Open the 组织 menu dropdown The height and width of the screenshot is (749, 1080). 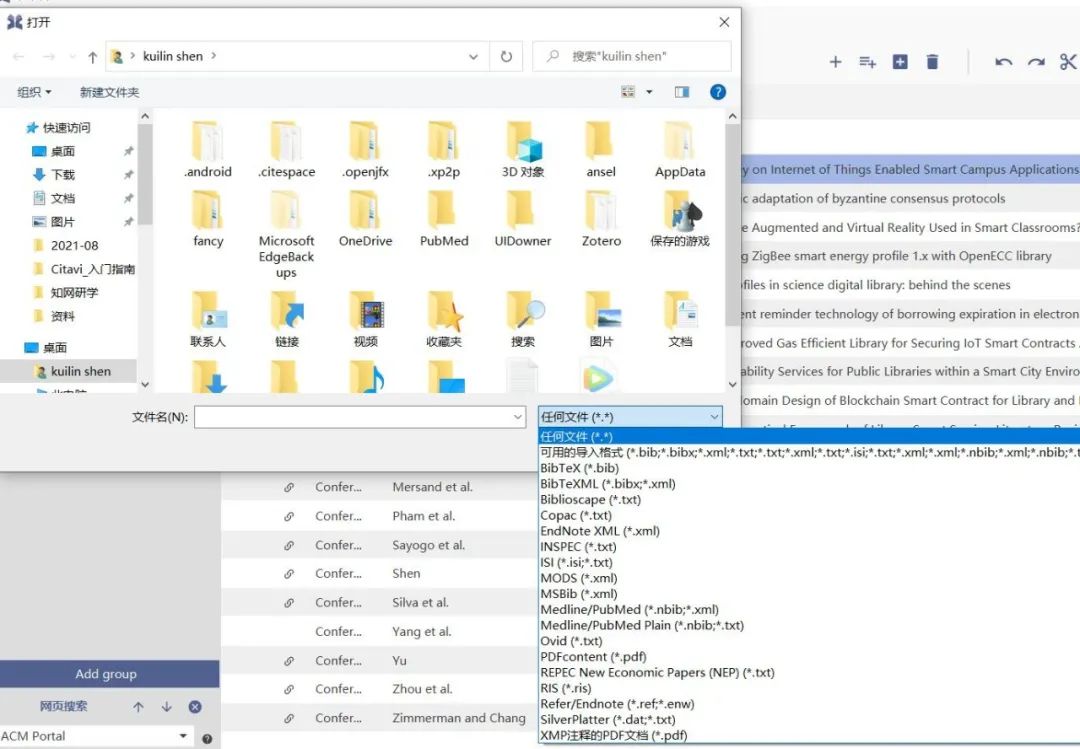(x=34, y=92)
